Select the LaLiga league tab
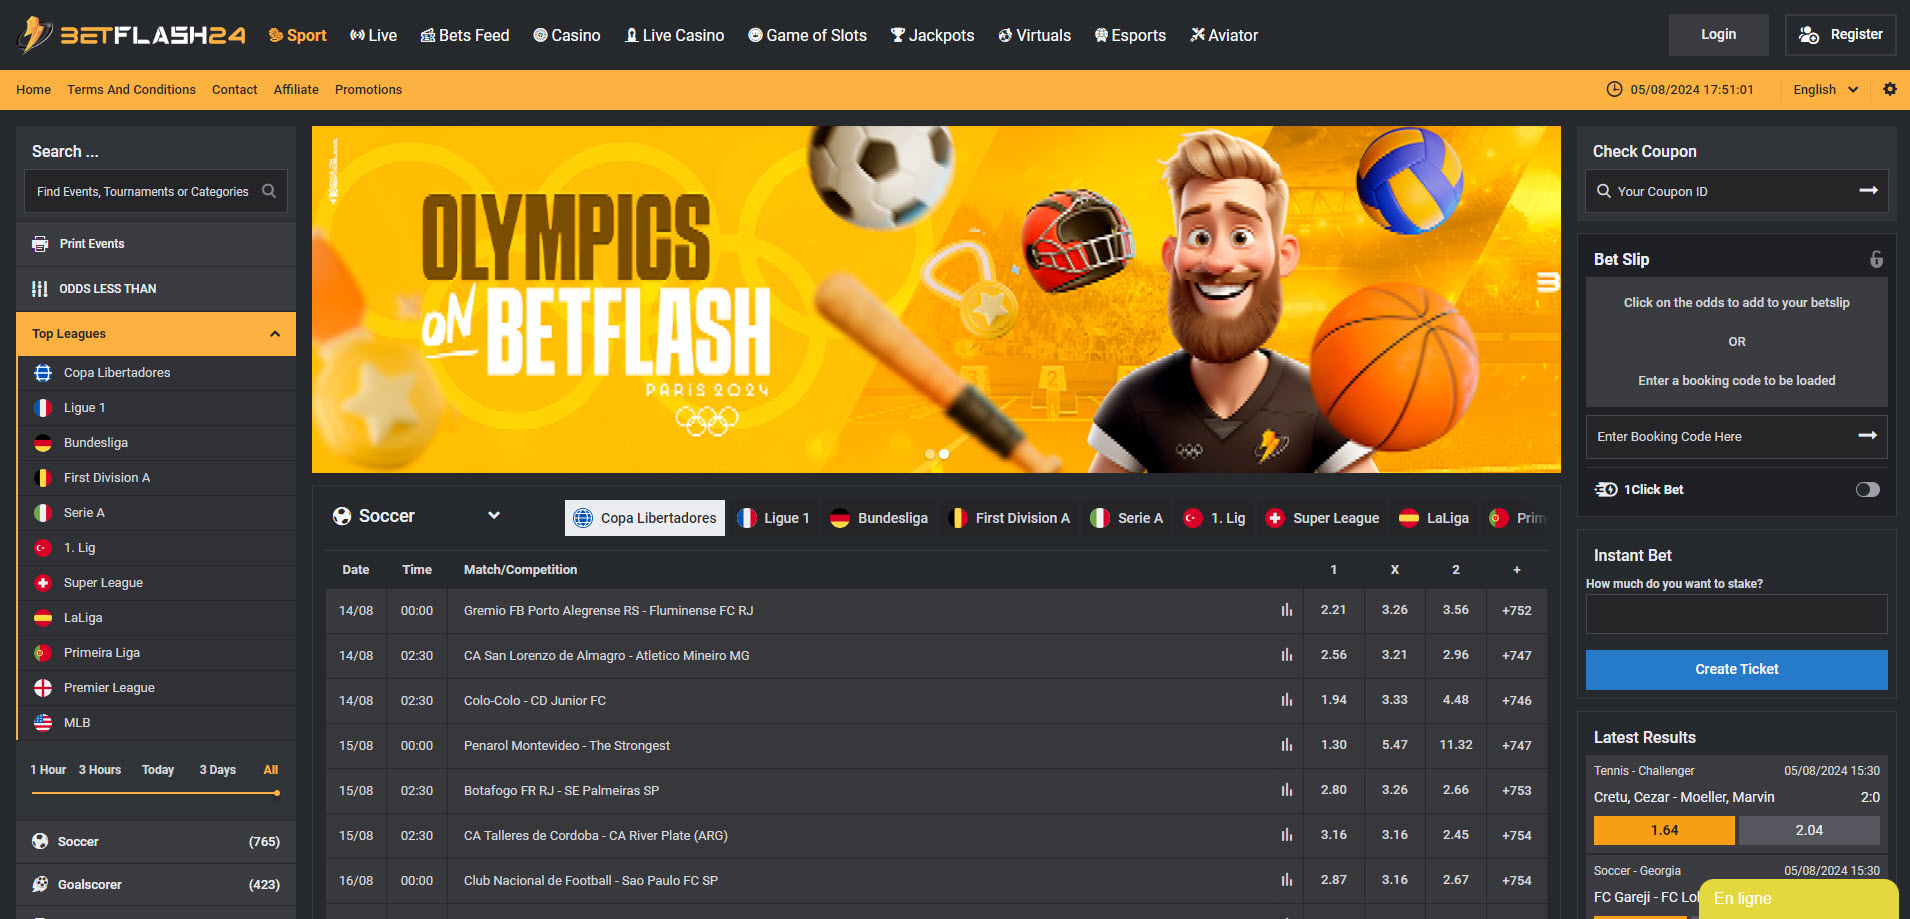The width and height of the screenshot is (1910, 919). point(1434,518)
